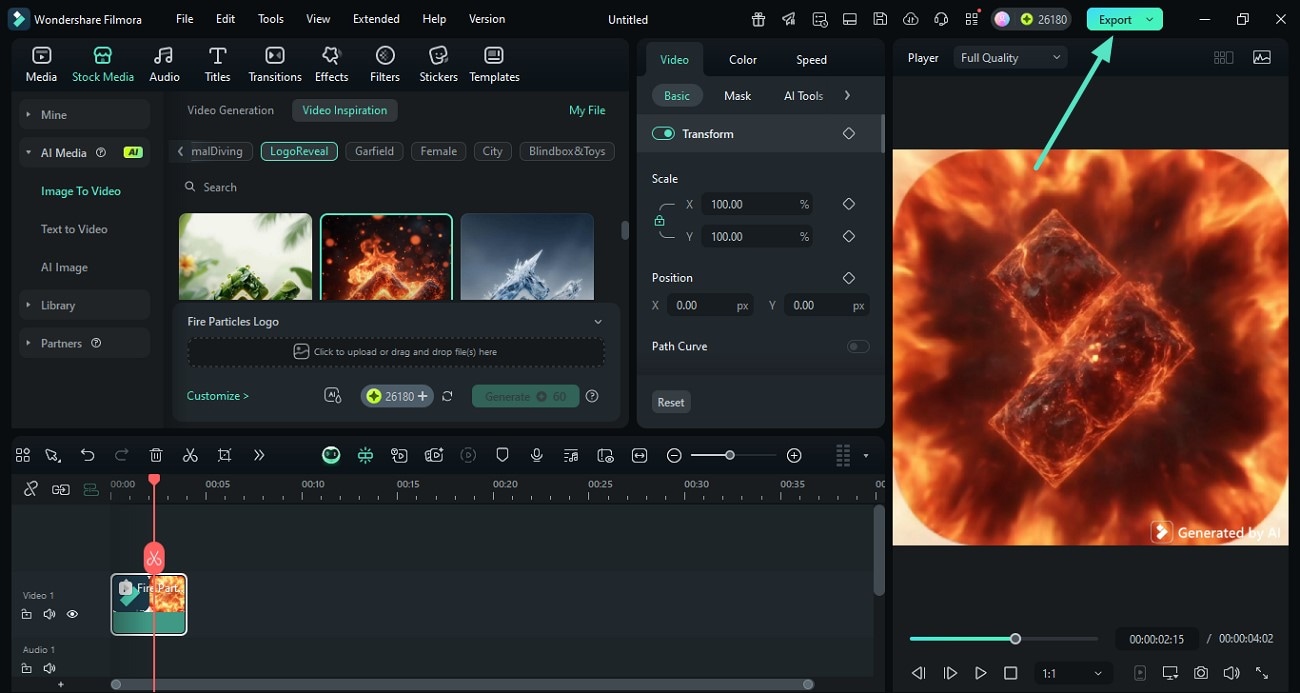
Task: Take a snapshot with camera icon
Action: click(x=1200, y=673)
